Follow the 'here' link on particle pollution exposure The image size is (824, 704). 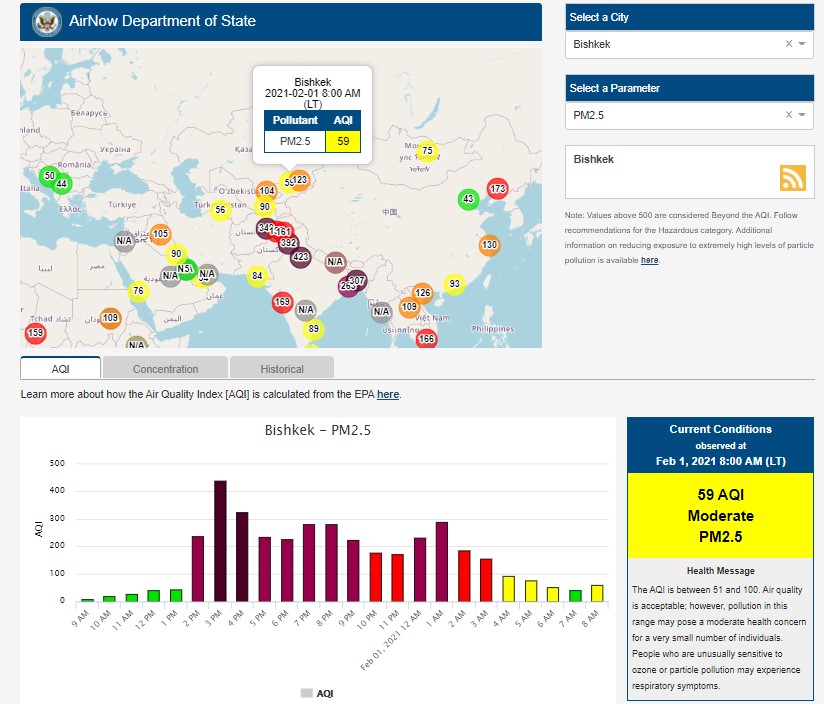point(649,260)
